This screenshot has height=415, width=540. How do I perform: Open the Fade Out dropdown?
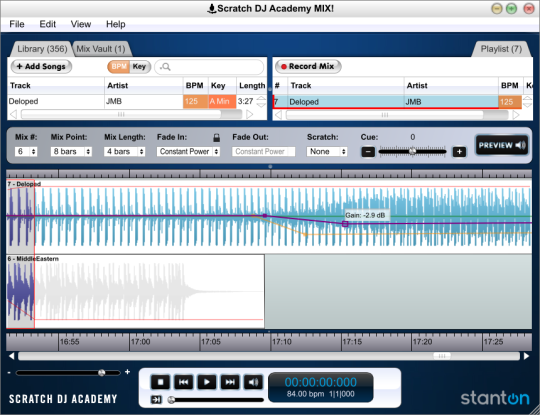(263, 152)
